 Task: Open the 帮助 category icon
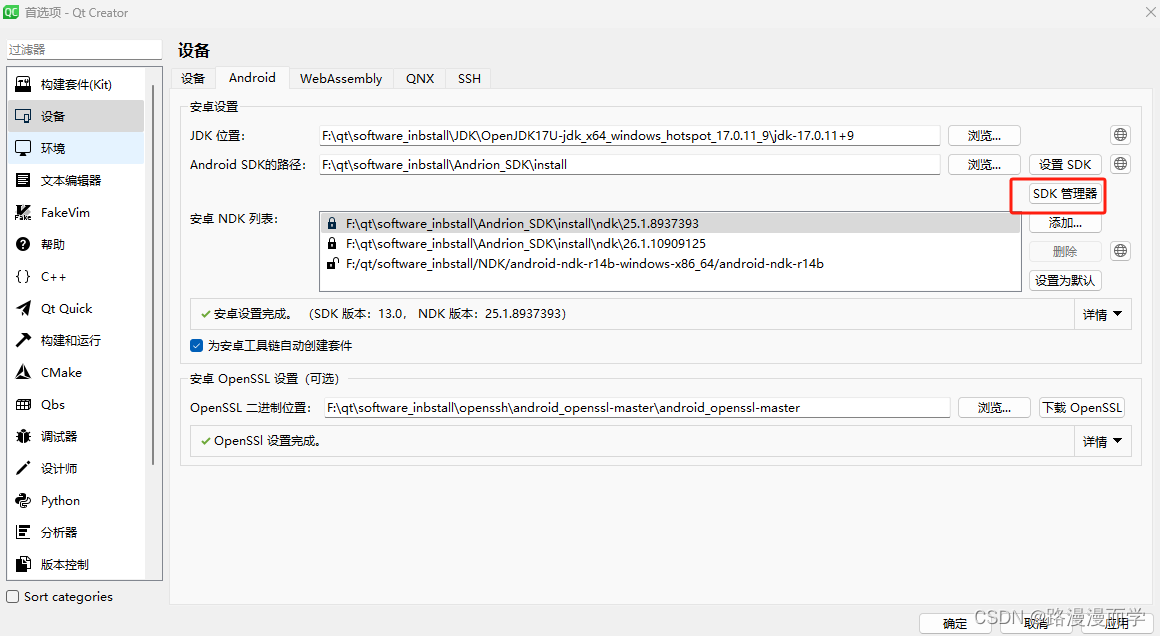coord(24,244)
